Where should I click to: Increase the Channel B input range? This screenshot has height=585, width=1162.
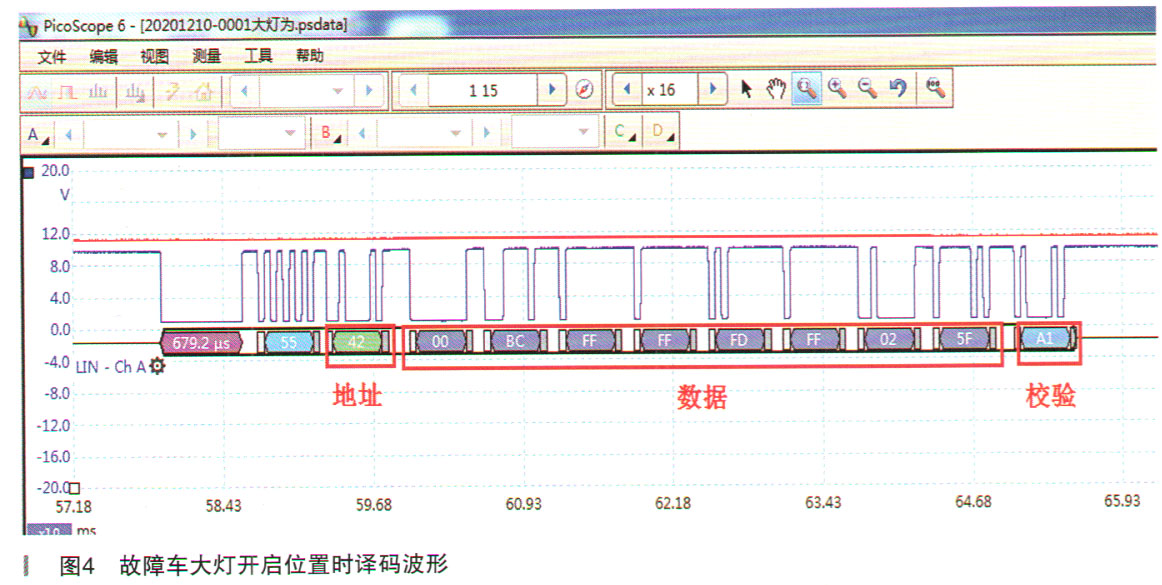pyautogui.click(x=486, y=134)
